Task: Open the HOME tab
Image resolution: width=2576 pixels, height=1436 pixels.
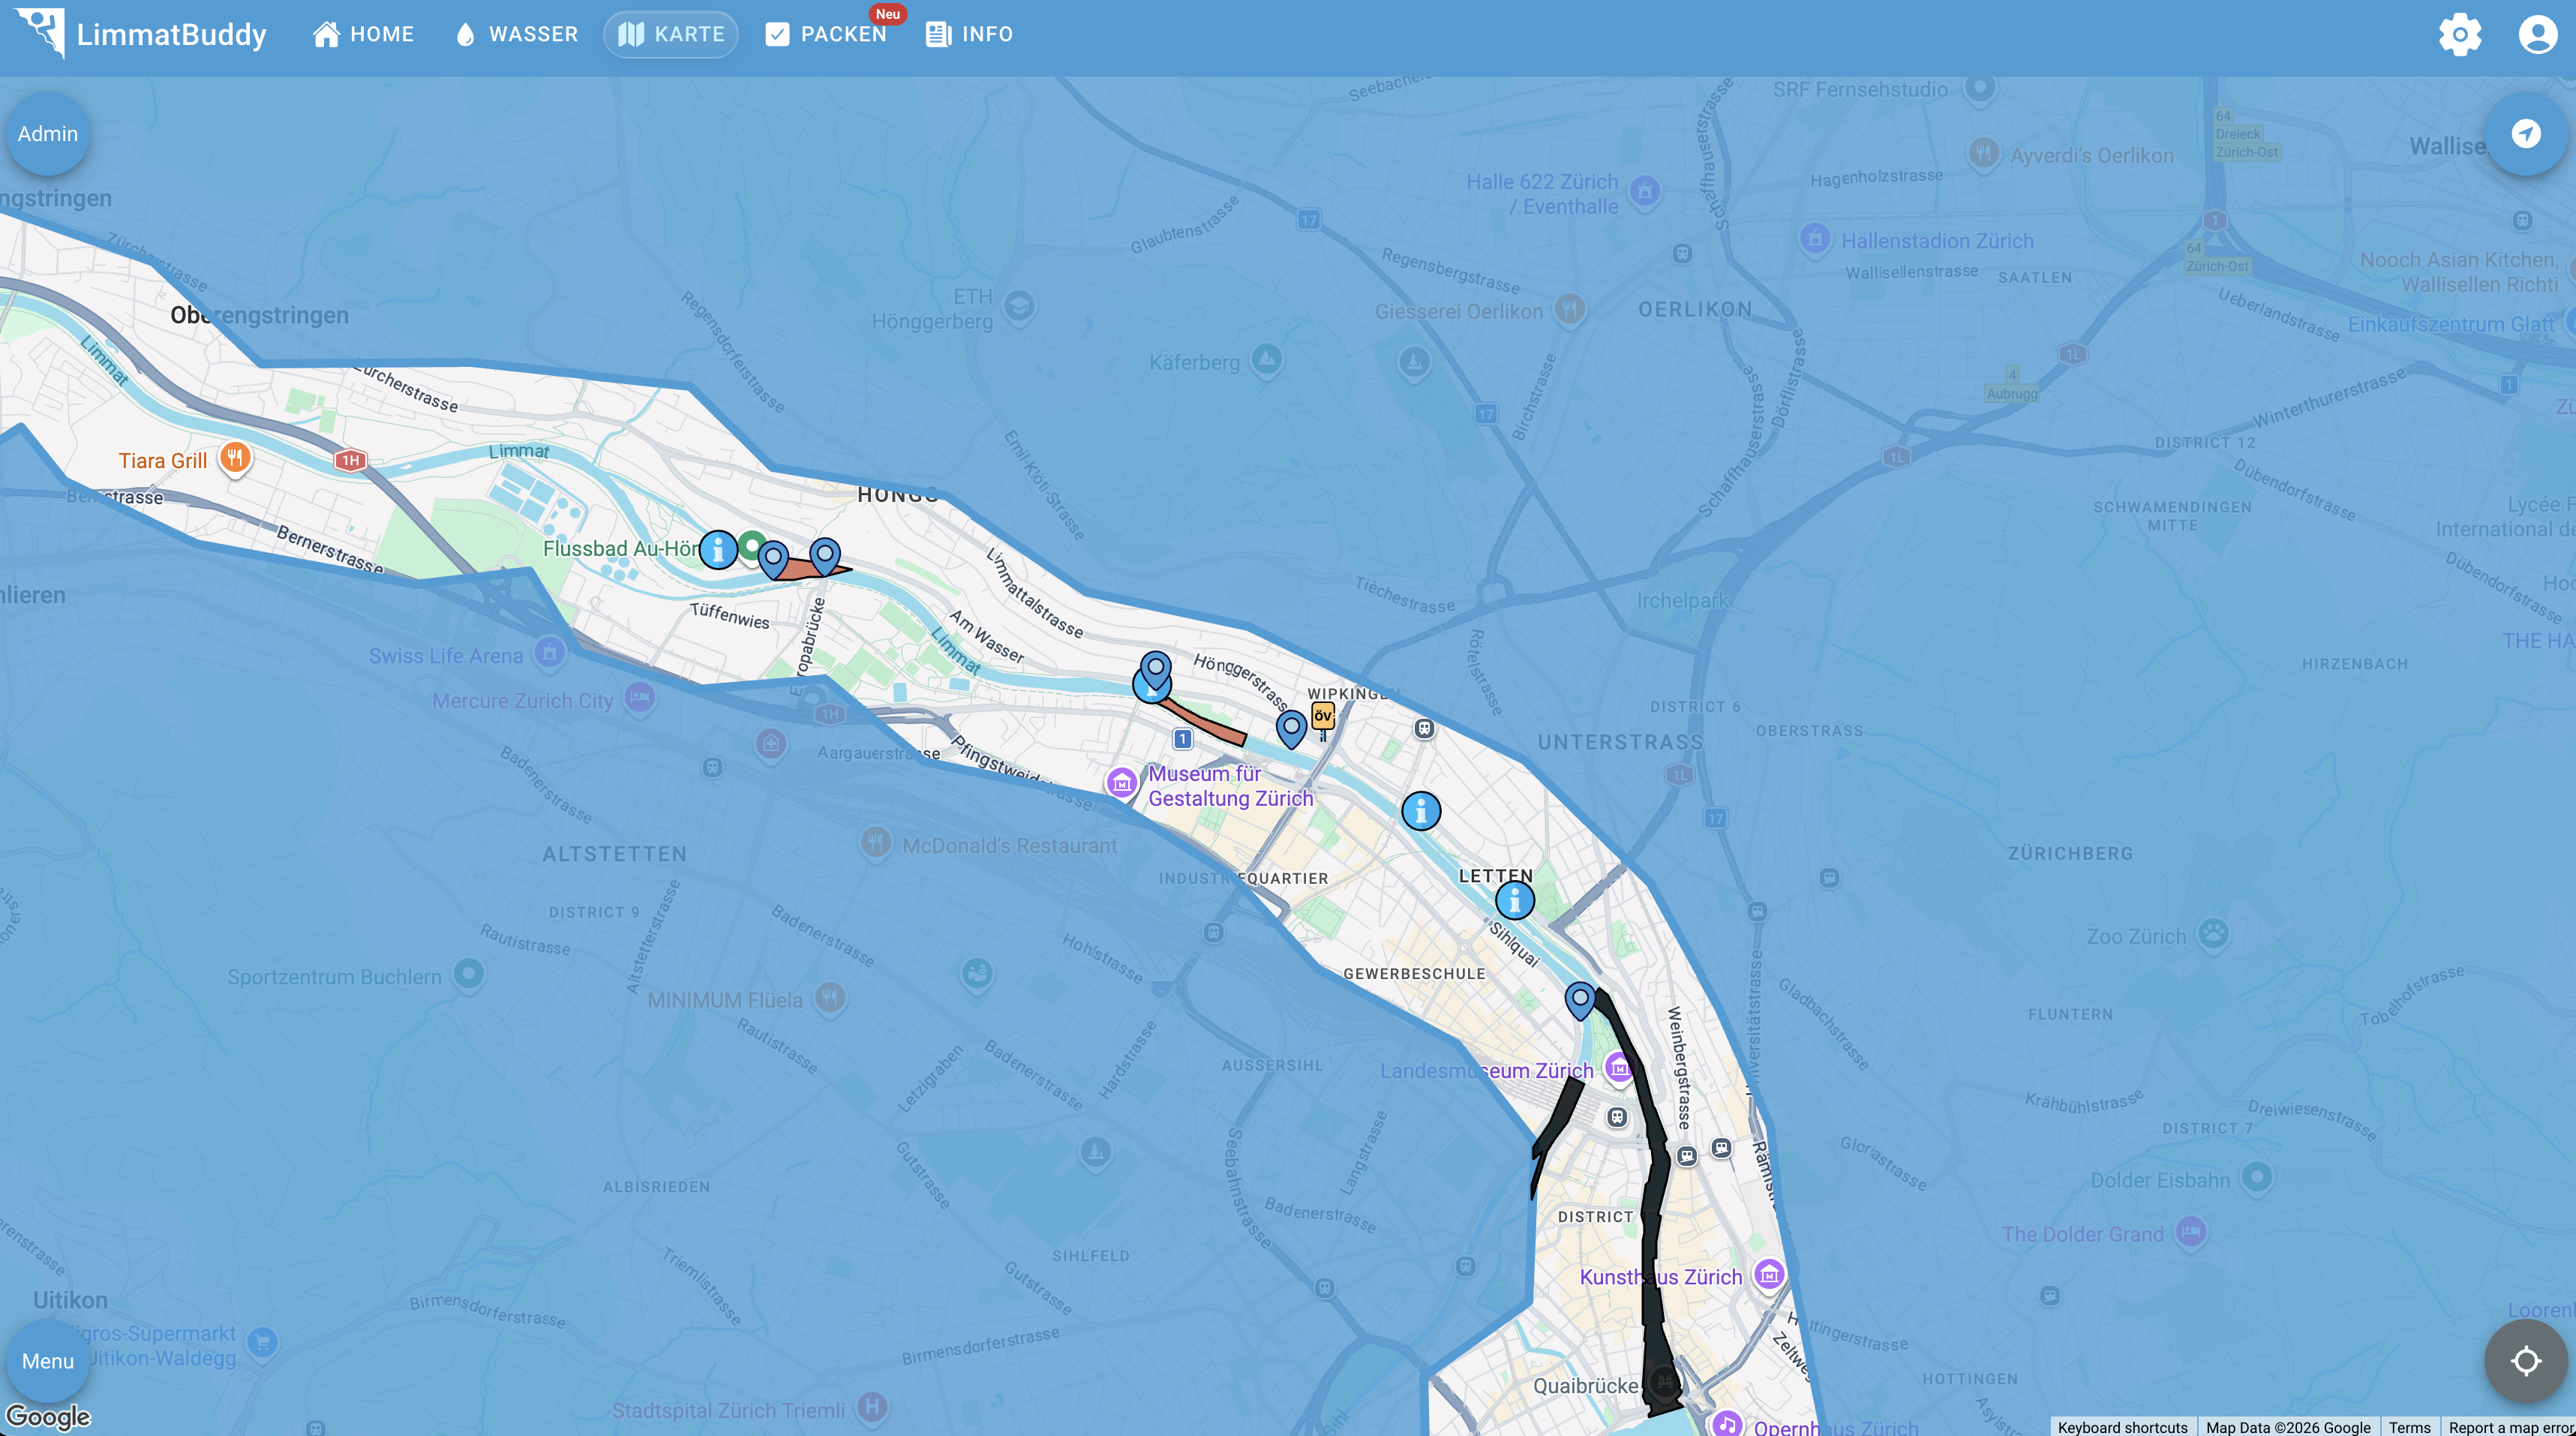Action: point(363,34)
